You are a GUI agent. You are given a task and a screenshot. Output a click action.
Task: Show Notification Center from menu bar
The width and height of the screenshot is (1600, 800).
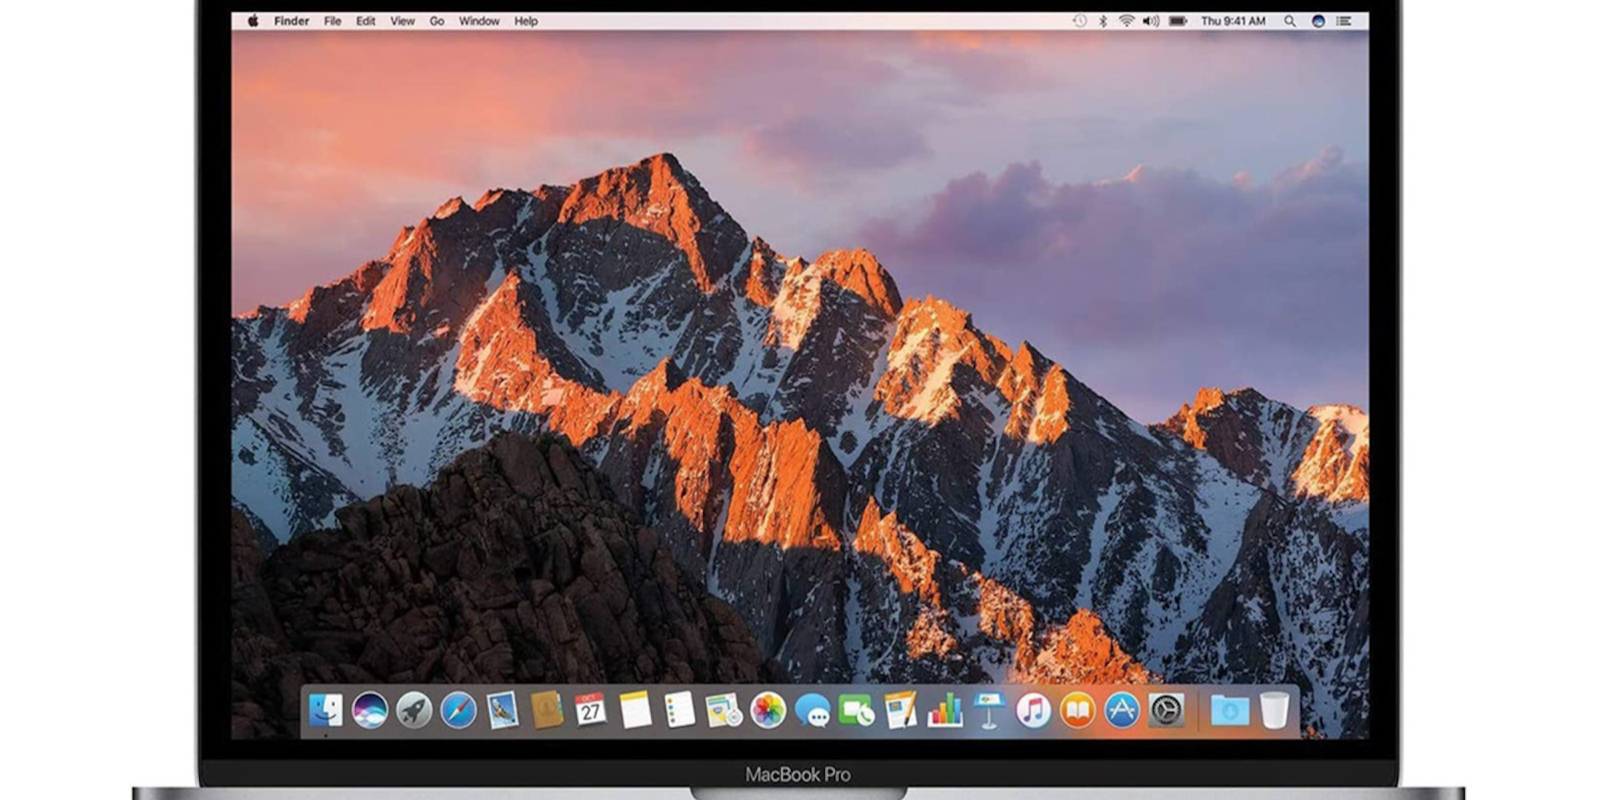coord(1345,21)
